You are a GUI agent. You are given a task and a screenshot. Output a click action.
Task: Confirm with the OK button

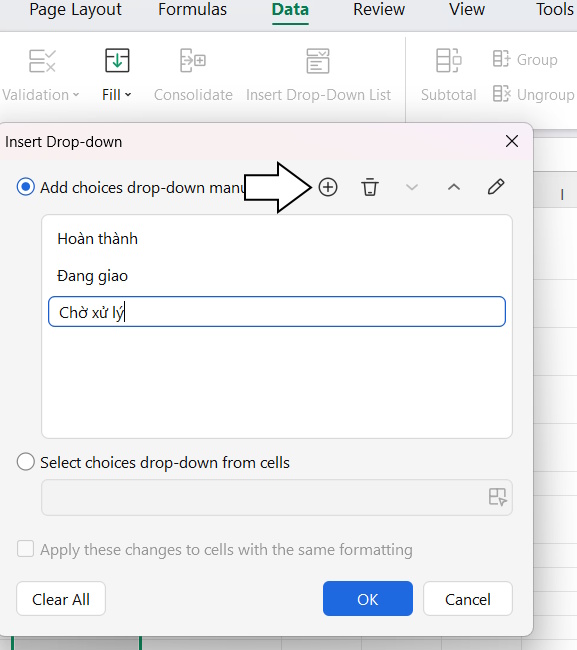[368, 599]
